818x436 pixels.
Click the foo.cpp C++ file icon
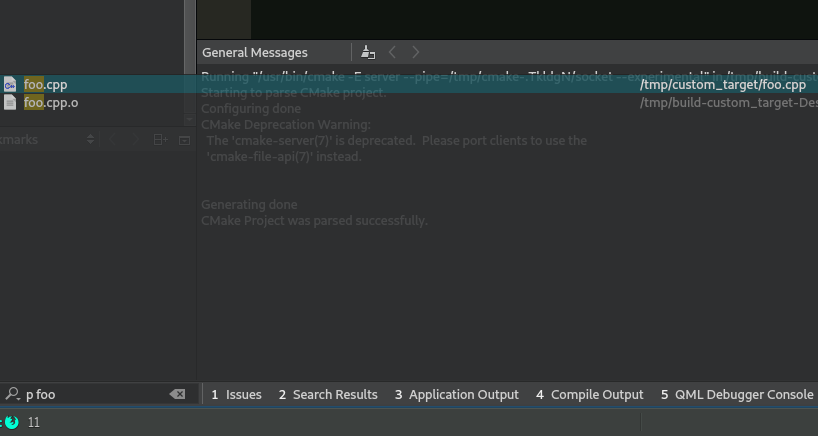click(x=10, y=85)
